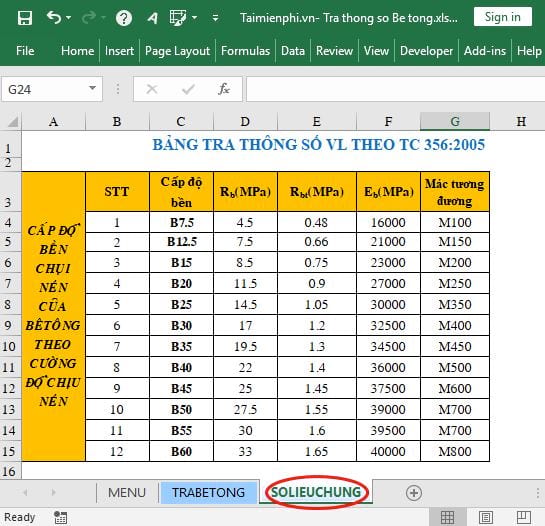The image size is (545, 526).
Task: Select the cell with B30
Action: point(181,325)
